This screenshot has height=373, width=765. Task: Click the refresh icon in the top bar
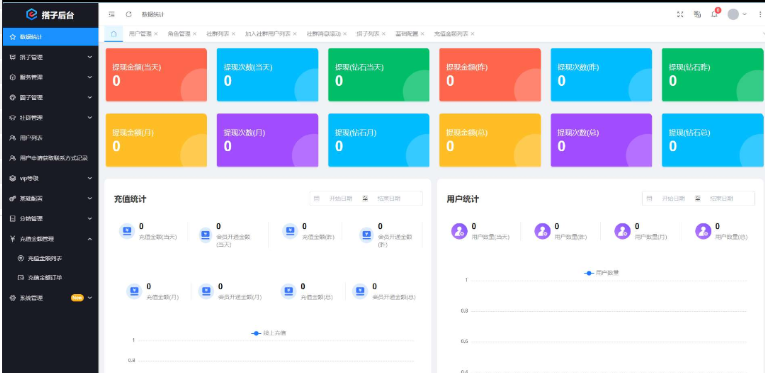(x=128, y=15)
